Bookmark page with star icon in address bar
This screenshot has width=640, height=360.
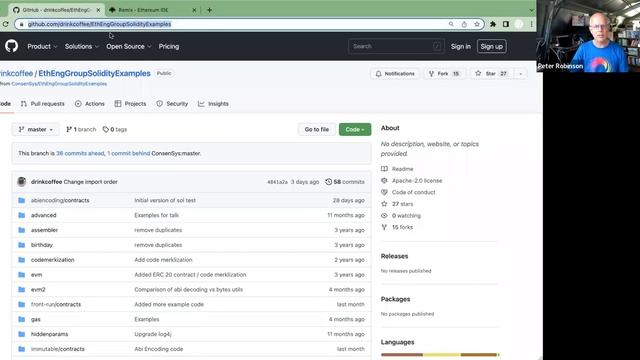(477, 24)
